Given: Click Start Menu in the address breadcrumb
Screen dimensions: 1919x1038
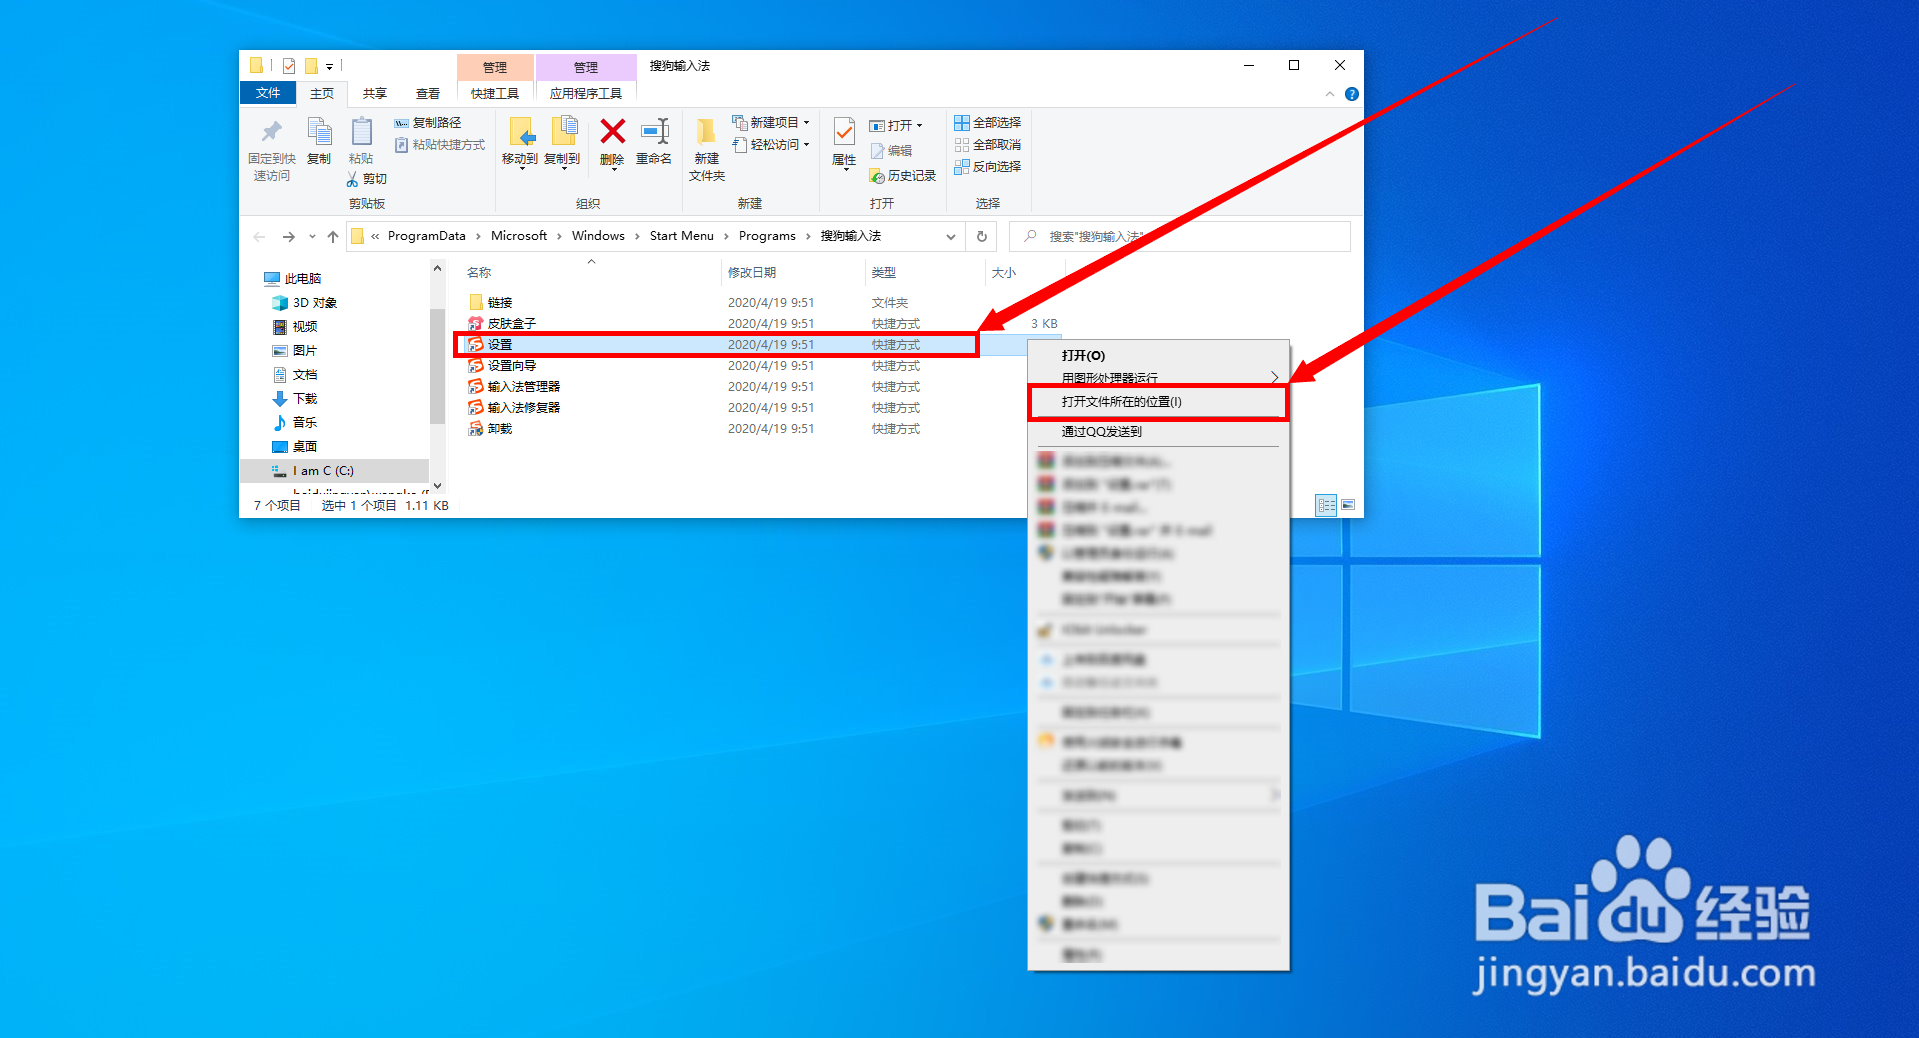Looking at the screenshot, I should [682, 236].
